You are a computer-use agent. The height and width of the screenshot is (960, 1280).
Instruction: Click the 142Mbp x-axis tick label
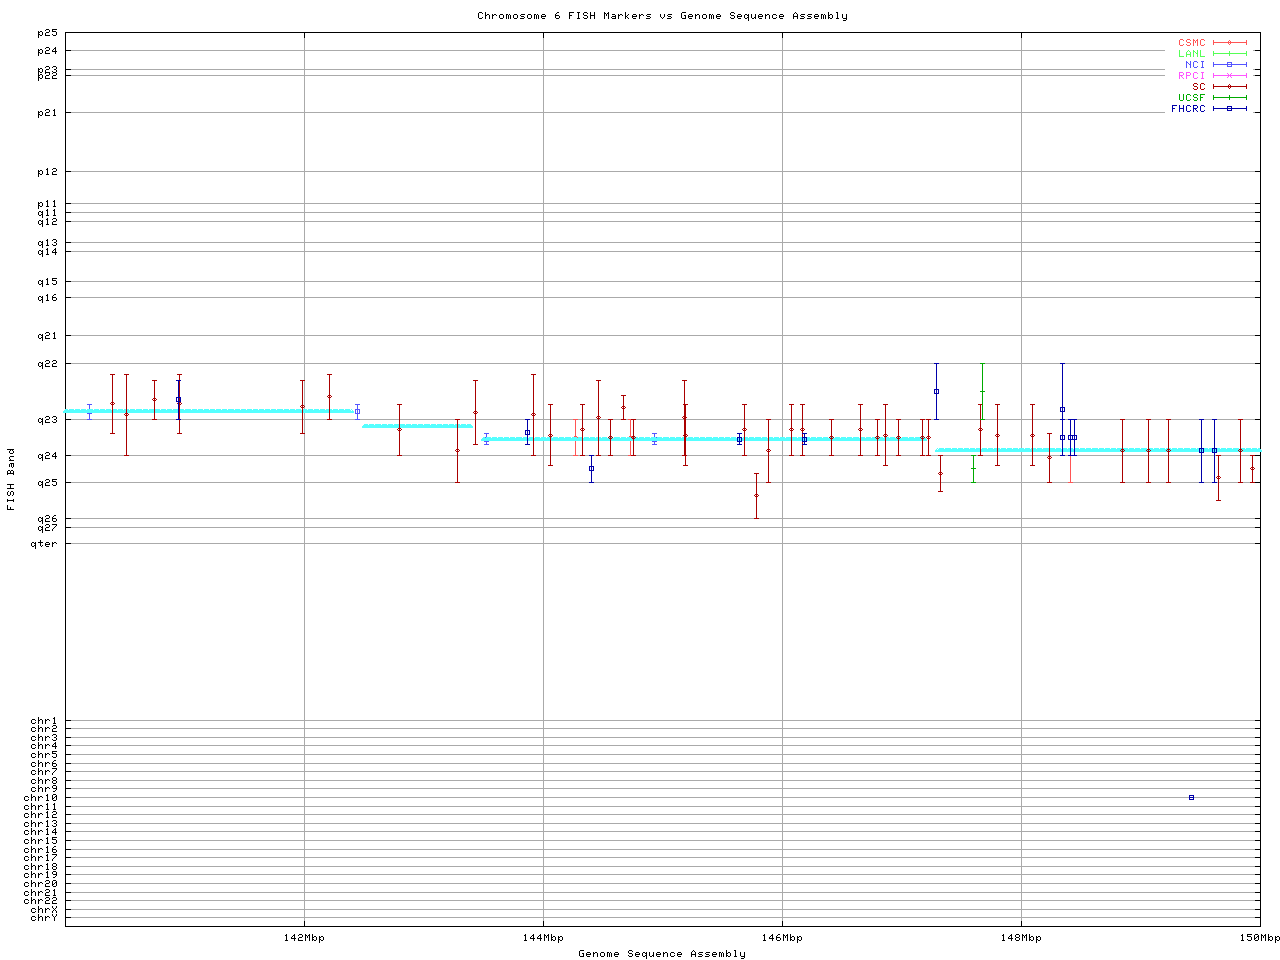point(304,938)
